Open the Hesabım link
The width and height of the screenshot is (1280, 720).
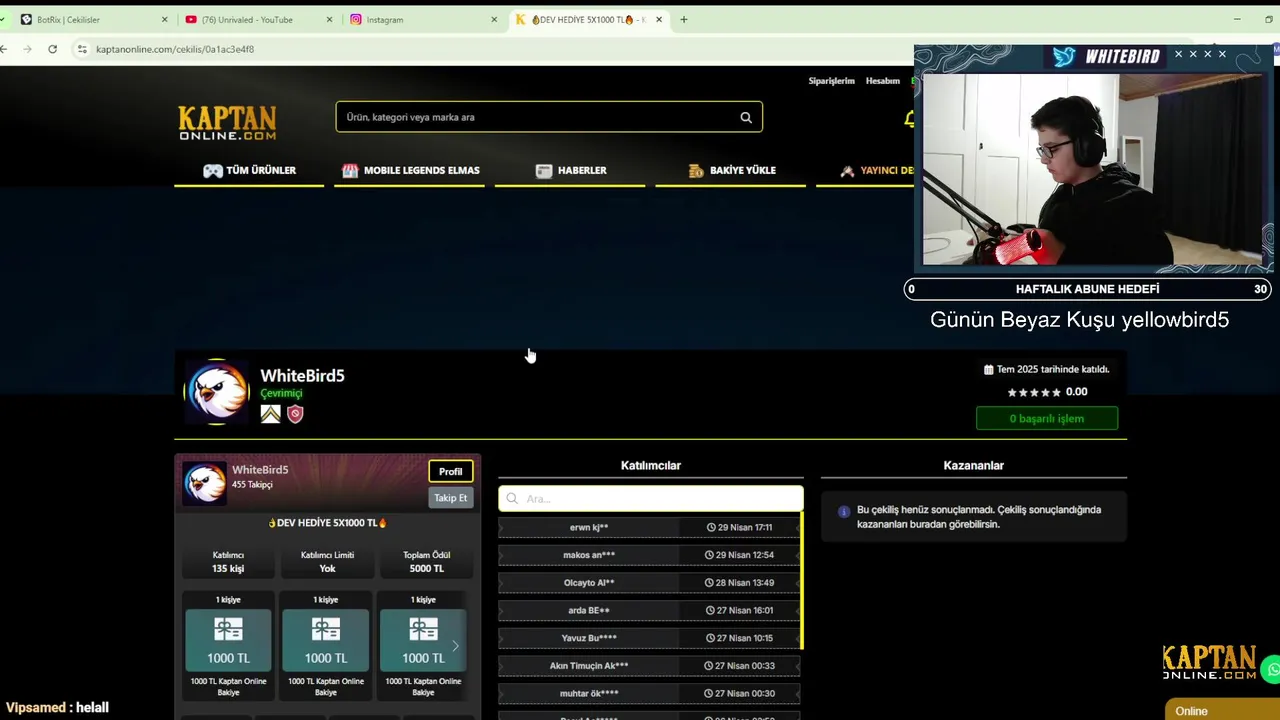pos(883,81)
